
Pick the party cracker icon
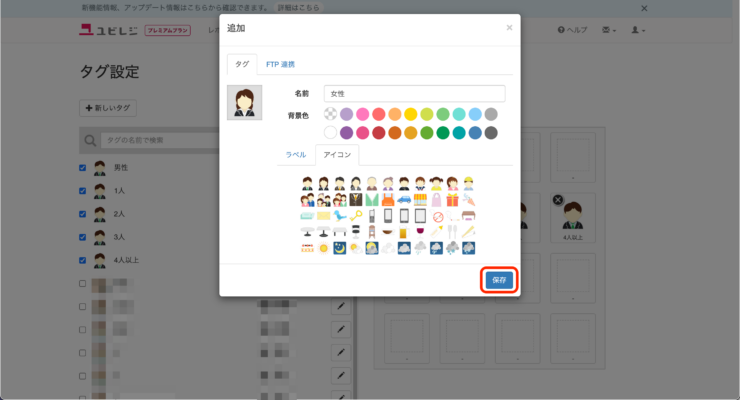click(468, 200)
